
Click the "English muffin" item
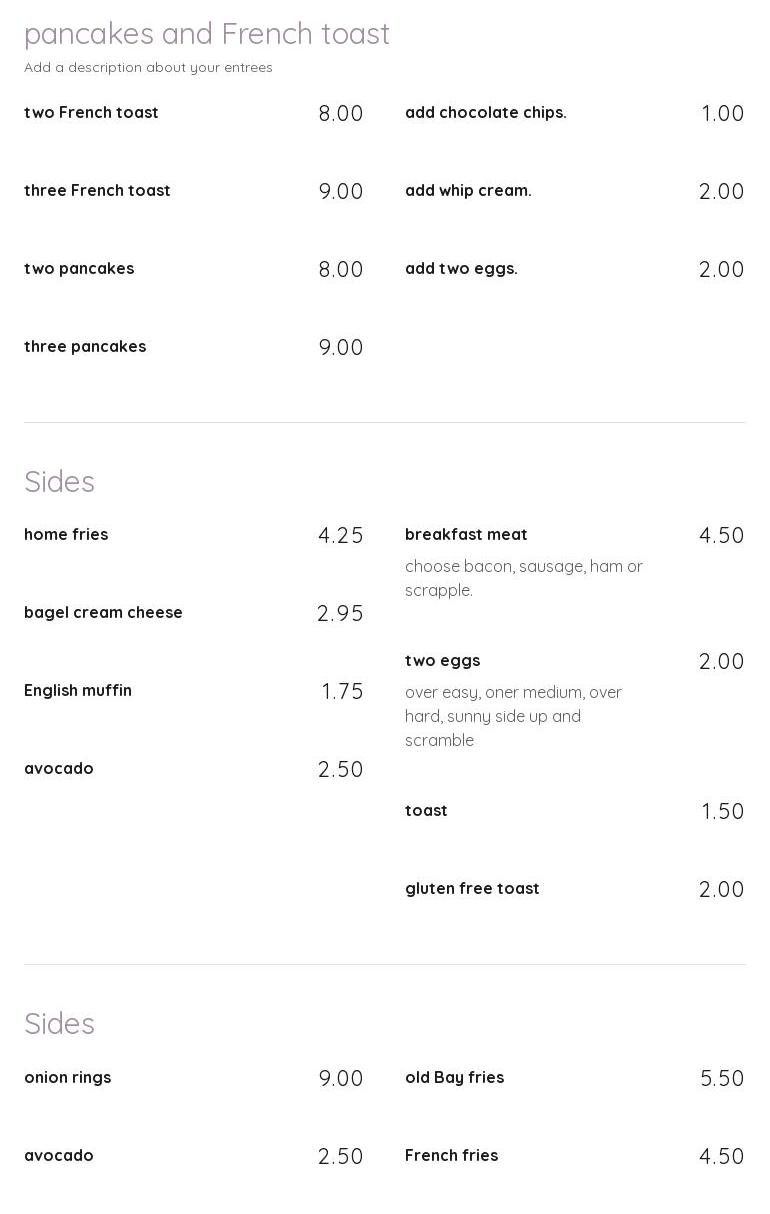click(78, 691)
